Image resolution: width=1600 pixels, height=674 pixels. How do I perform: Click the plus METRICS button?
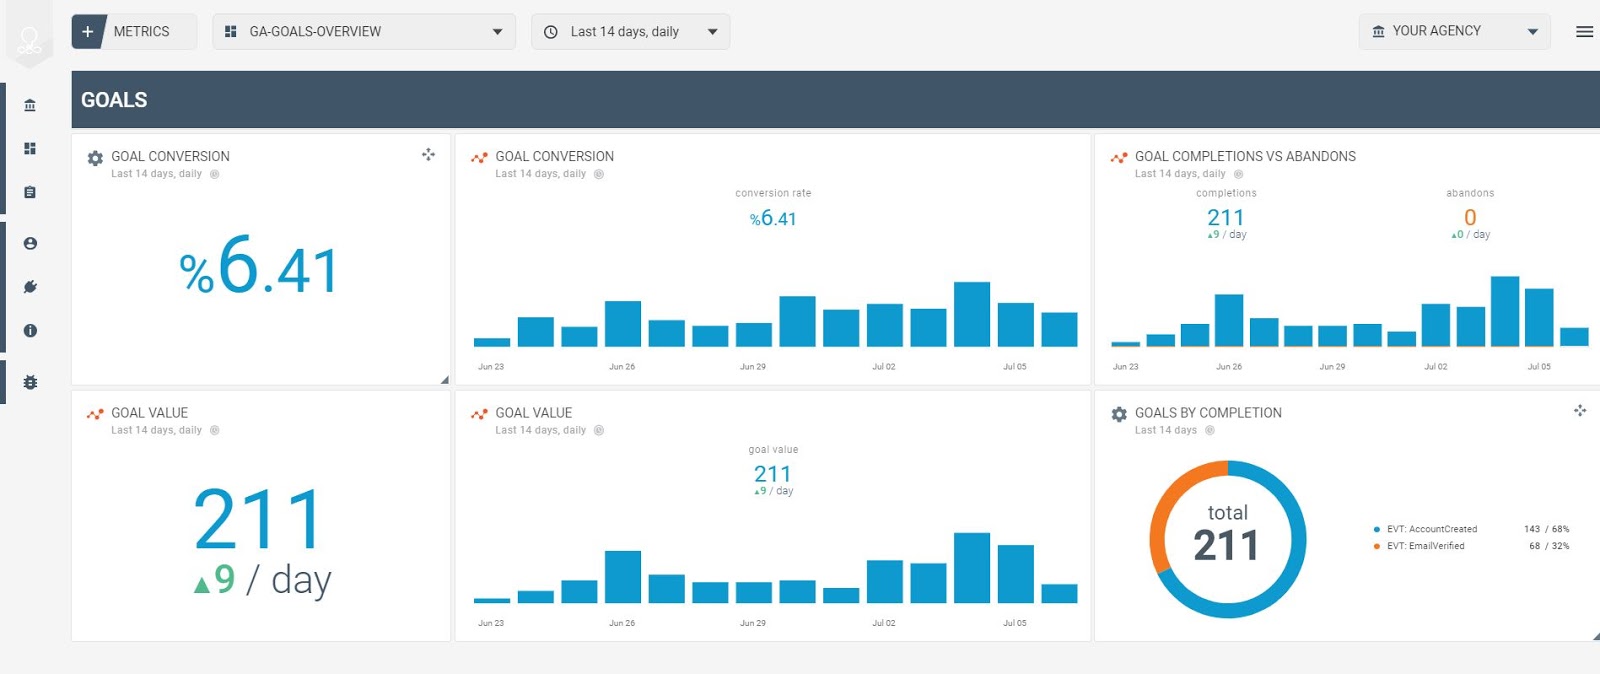(134, 32)
